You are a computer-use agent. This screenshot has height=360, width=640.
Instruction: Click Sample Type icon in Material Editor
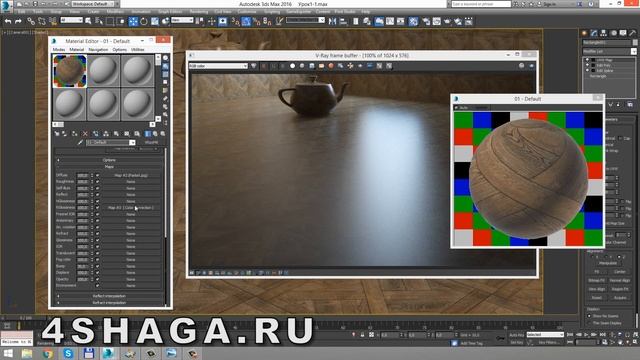point(165,58)
